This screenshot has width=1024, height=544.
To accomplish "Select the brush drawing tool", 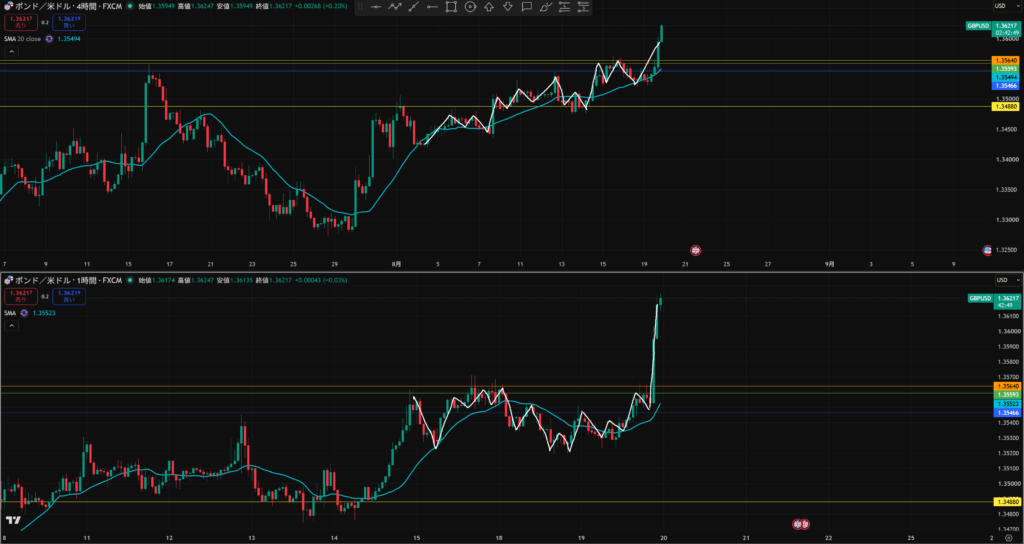I will (546, 7).
